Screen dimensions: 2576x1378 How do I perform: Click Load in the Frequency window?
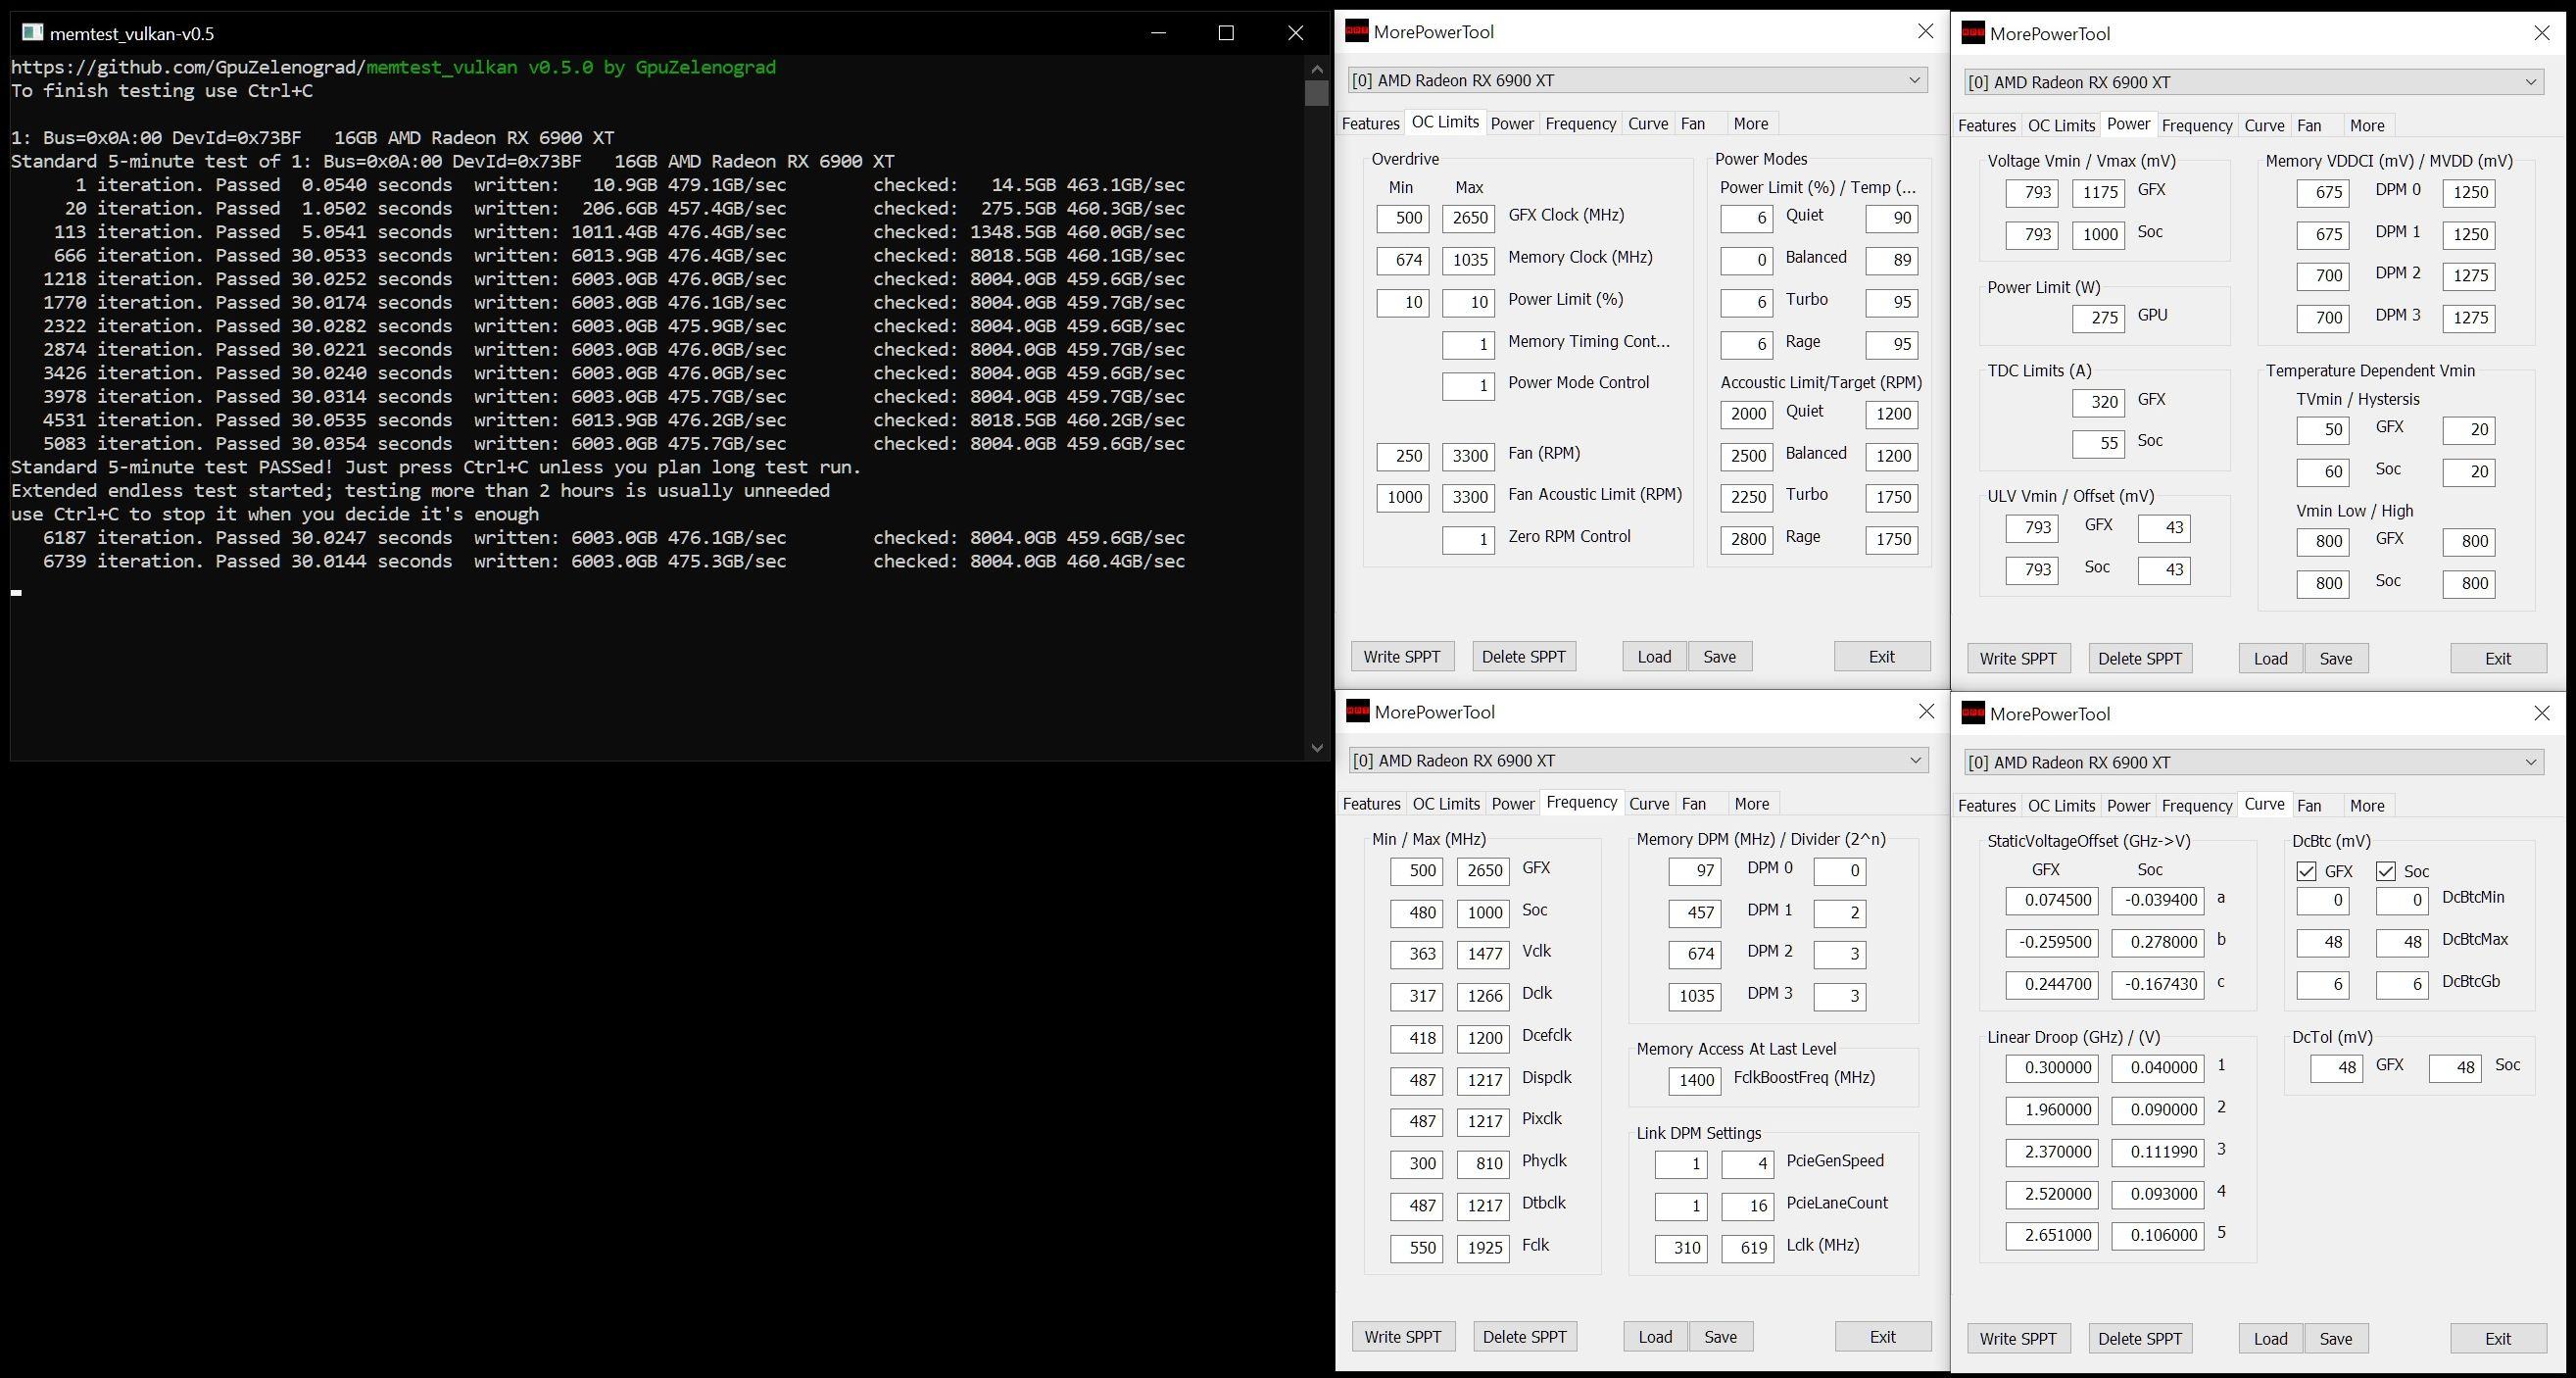(x=1655, y=1337)
